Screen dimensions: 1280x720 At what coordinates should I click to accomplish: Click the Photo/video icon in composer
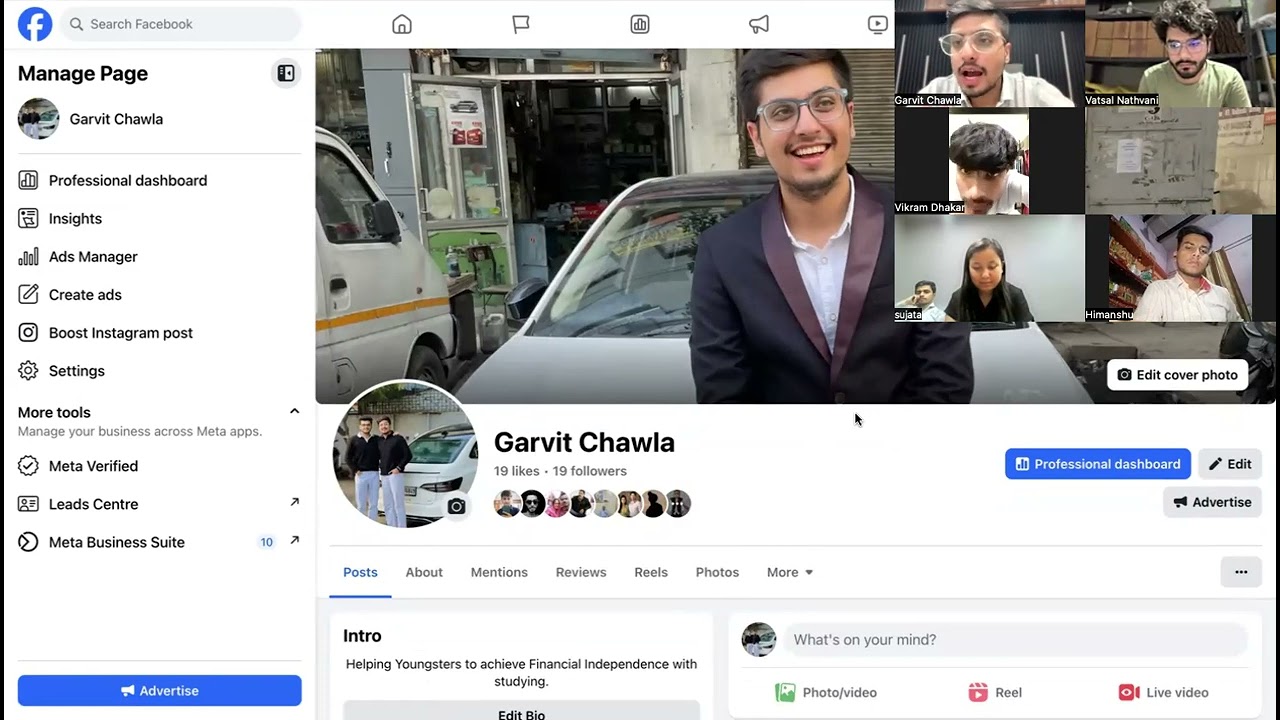pos(786,692)
